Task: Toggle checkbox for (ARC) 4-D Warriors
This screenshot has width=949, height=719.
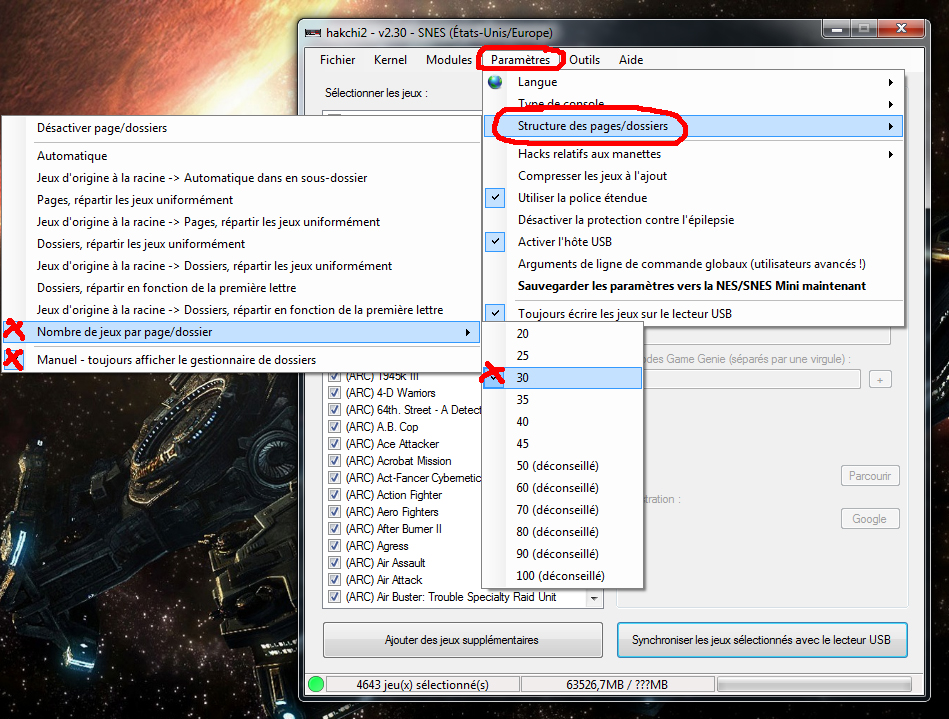Action: tap(334, 393)
